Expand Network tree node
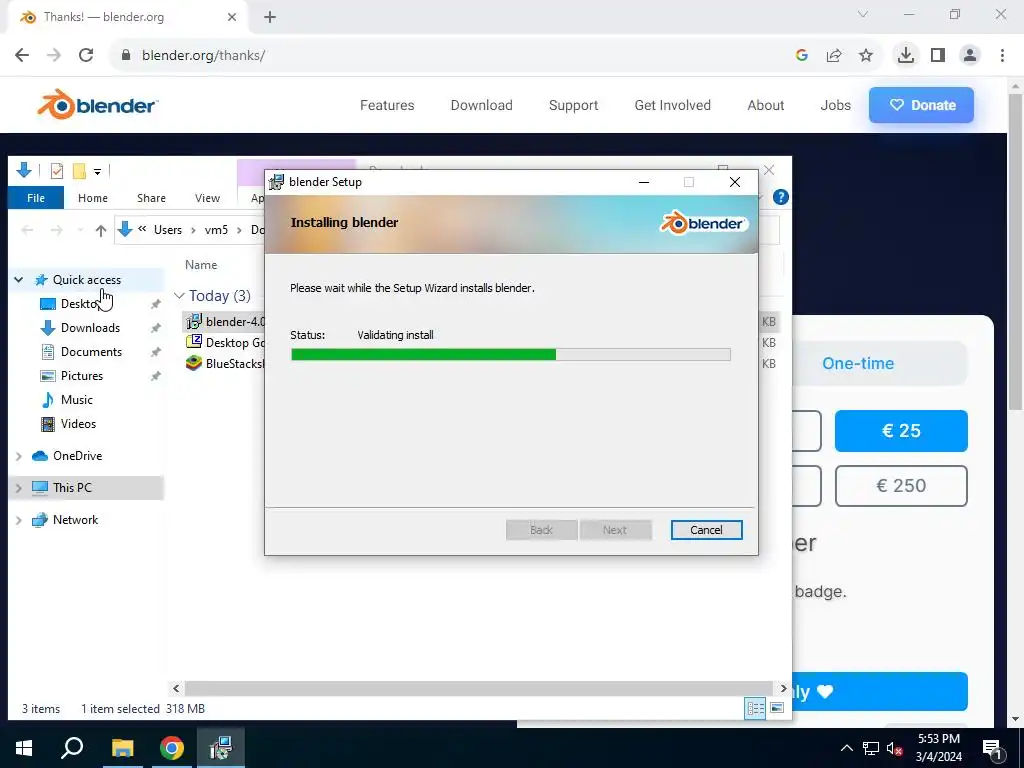Viewport: 1024px width, 768px height. pos(19,520)
